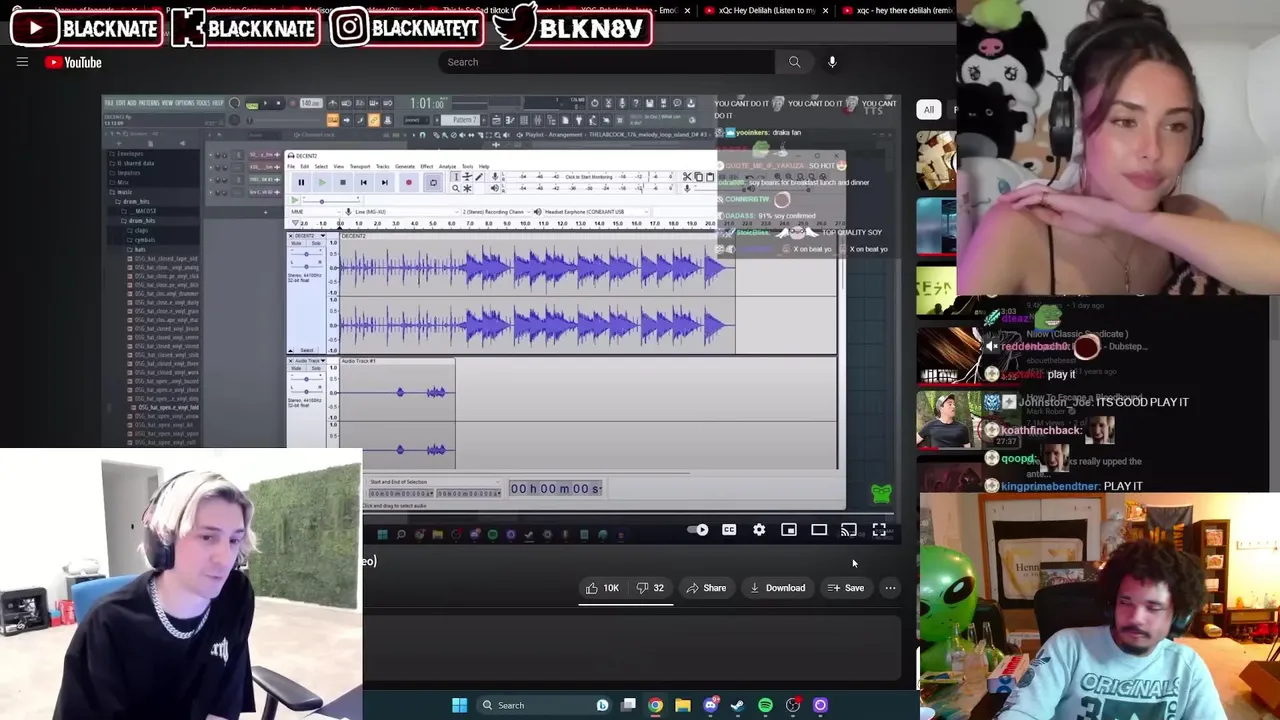Adjust the DECENT2 track gain slider

[x=307, y=253]
